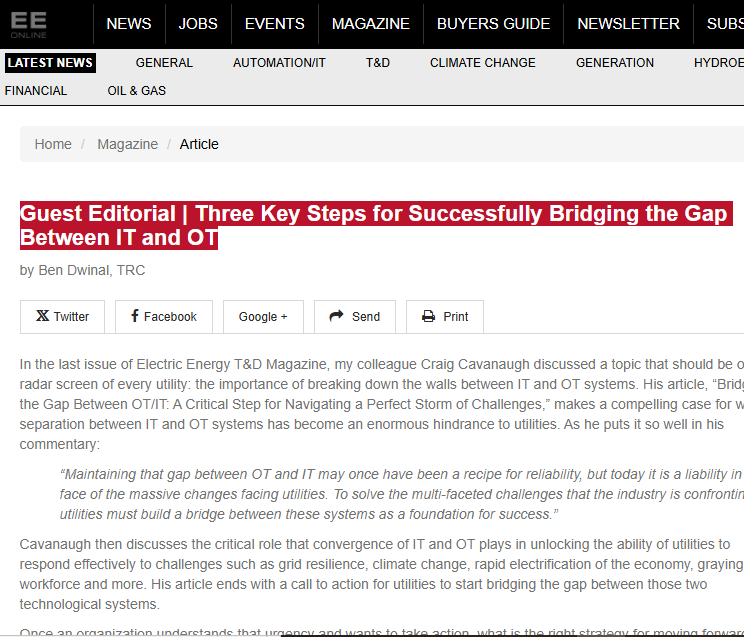Viewport: 744px width, 637px height.
Task: Open the partially visible SUBS menu item
Action: (x=725, y=24)
